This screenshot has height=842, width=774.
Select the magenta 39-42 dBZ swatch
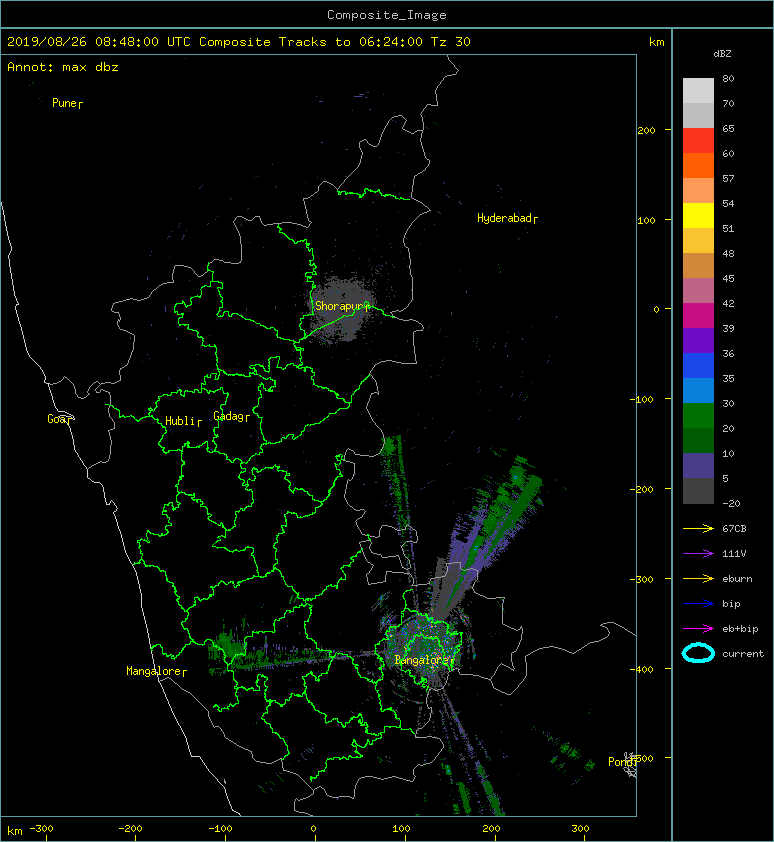tap(698, 315)
